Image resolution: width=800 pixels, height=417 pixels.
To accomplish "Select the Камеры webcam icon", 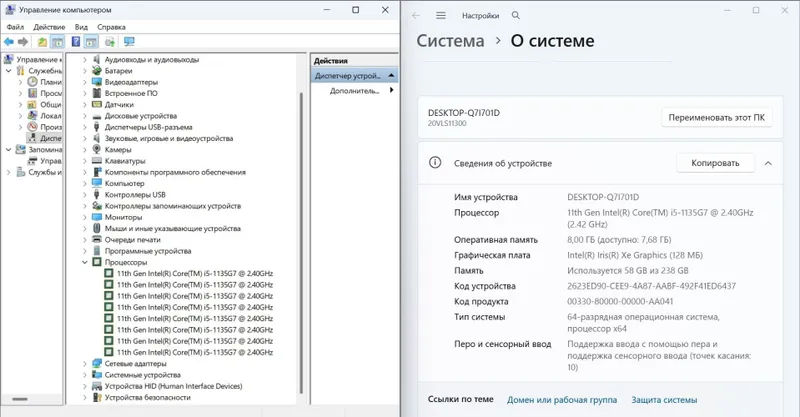I will tap(97, 150).
